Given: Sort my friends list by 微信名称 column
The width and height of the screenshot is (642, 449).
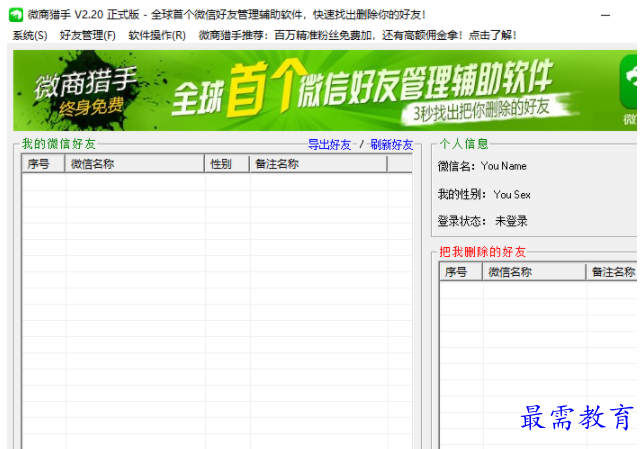Looking at the screenshot, I should (x=135, y=164).
